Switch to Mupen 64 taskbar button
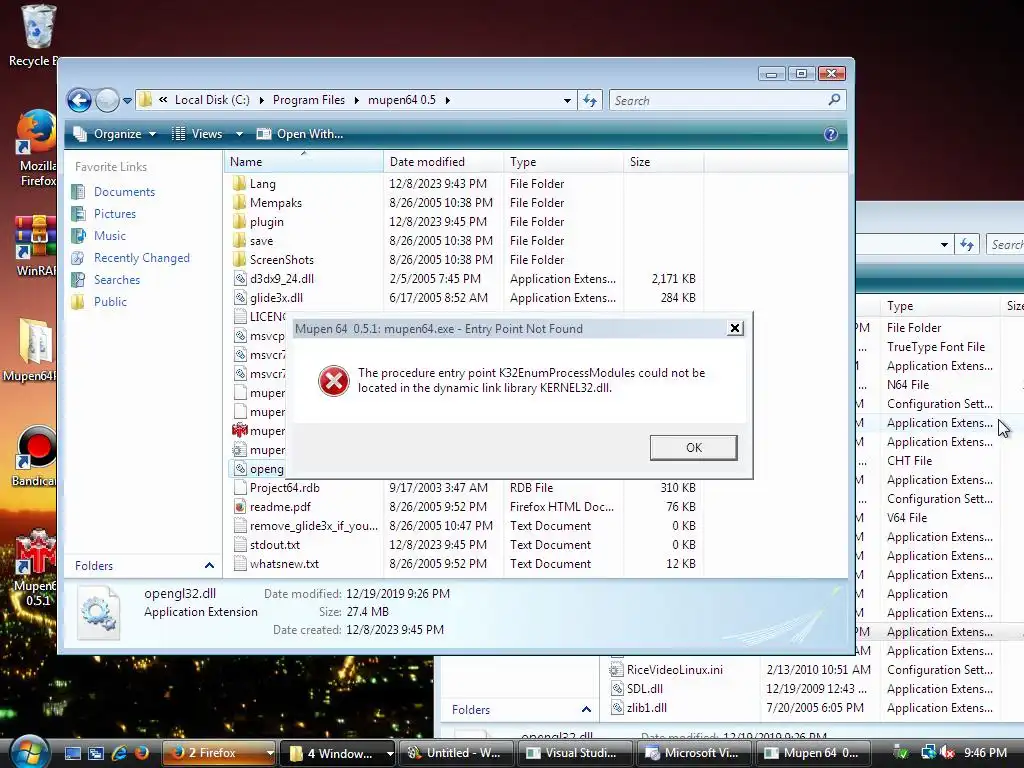 point(812,753)
